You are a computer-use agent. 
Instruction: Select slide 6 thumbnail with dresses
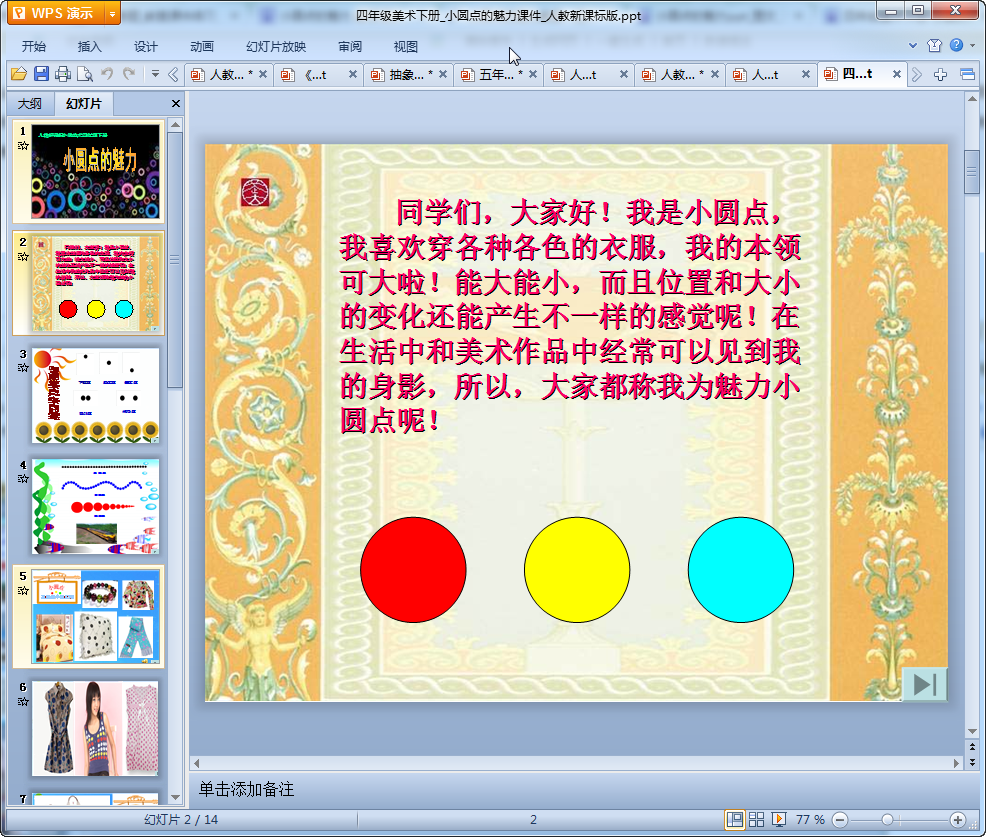point(96,728)
